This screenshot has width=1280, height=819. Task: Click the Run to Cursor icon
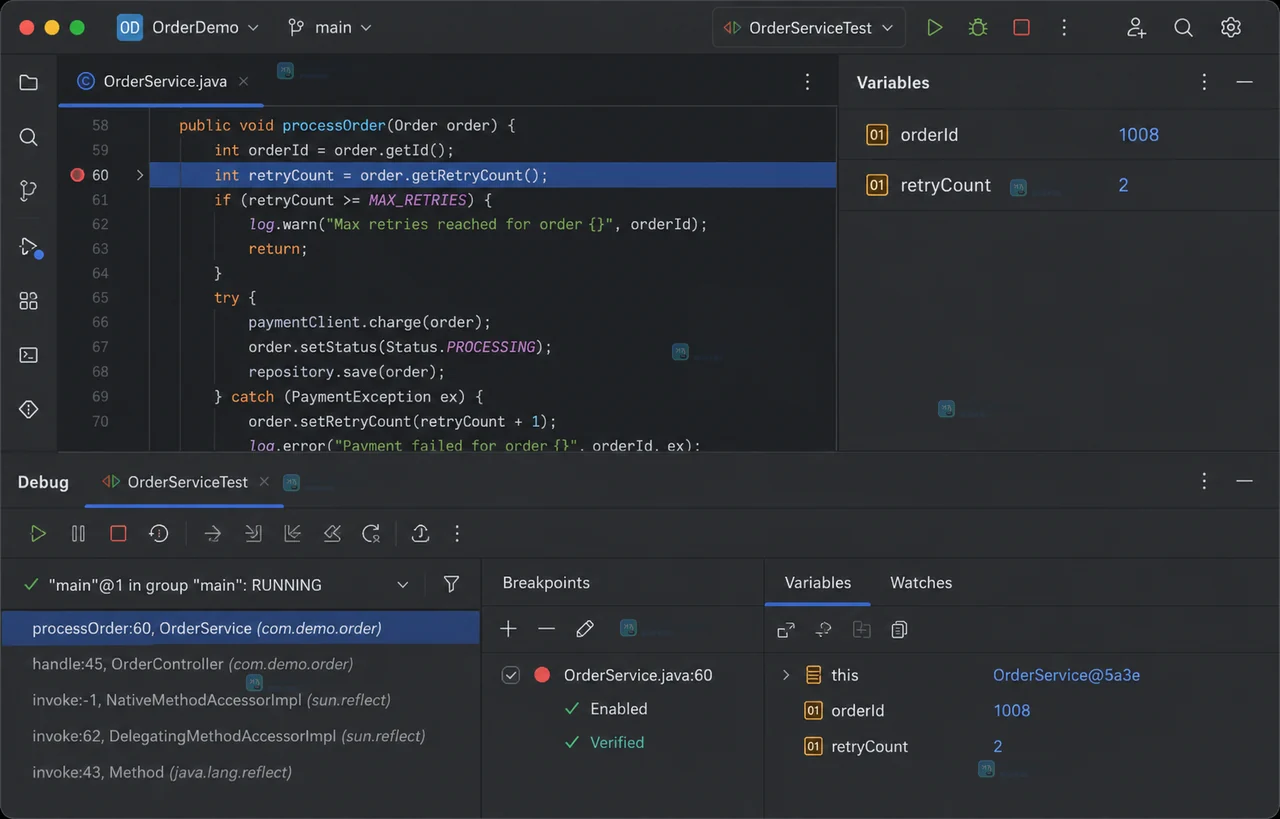(x=372, y=534)
